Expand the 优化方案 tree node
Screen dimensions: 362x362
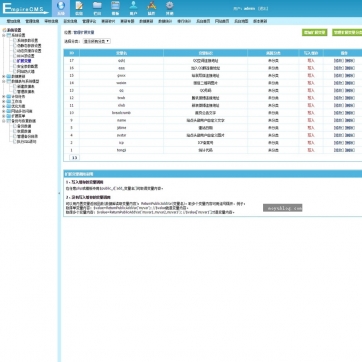[4, 106]
